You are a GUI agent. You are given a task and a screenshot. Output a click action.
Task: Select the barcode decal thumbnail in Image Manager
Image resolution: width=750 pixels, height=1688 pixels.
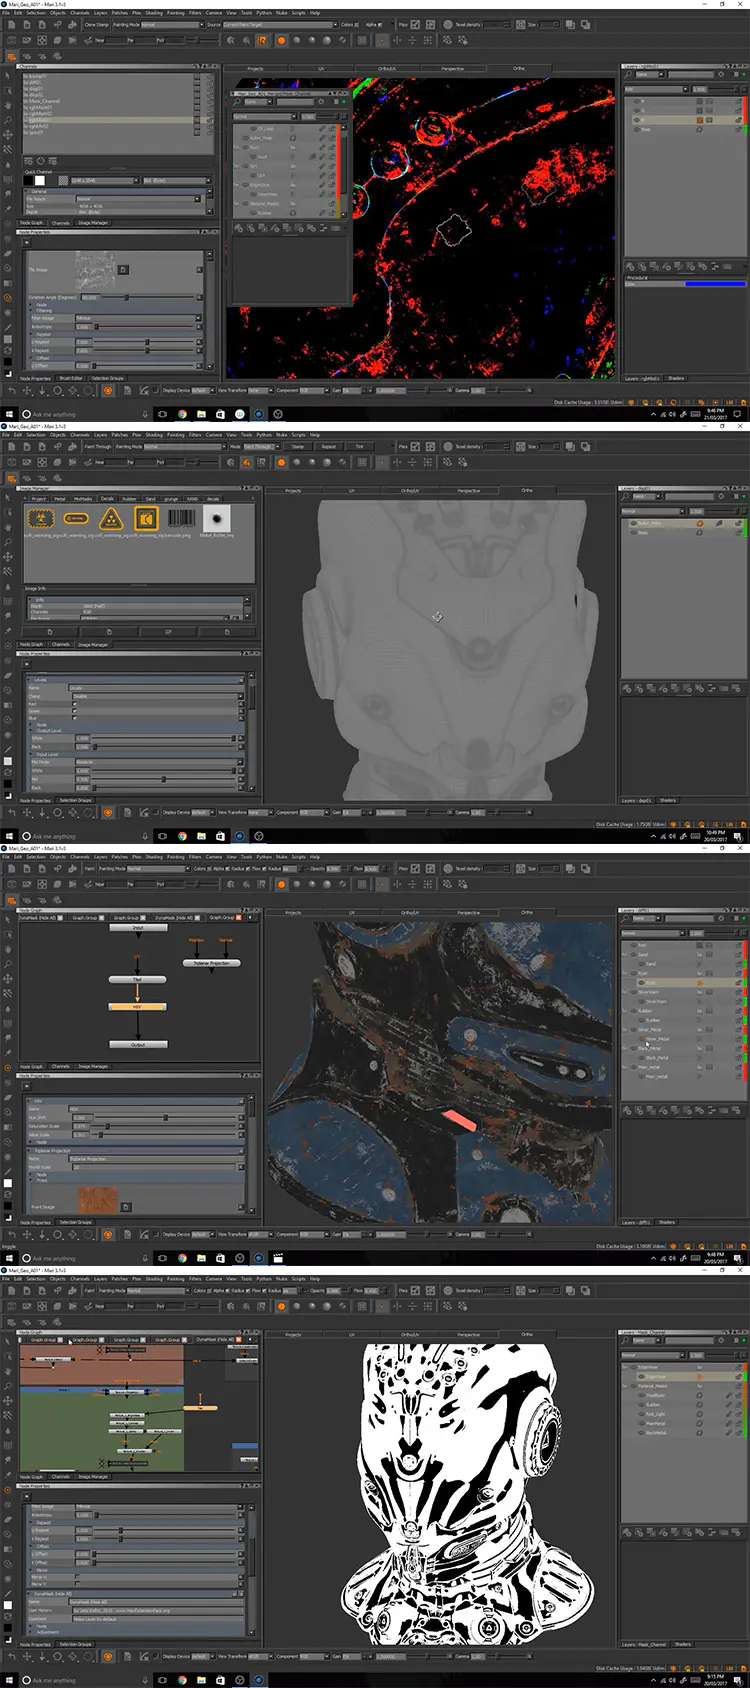(181, 518)
